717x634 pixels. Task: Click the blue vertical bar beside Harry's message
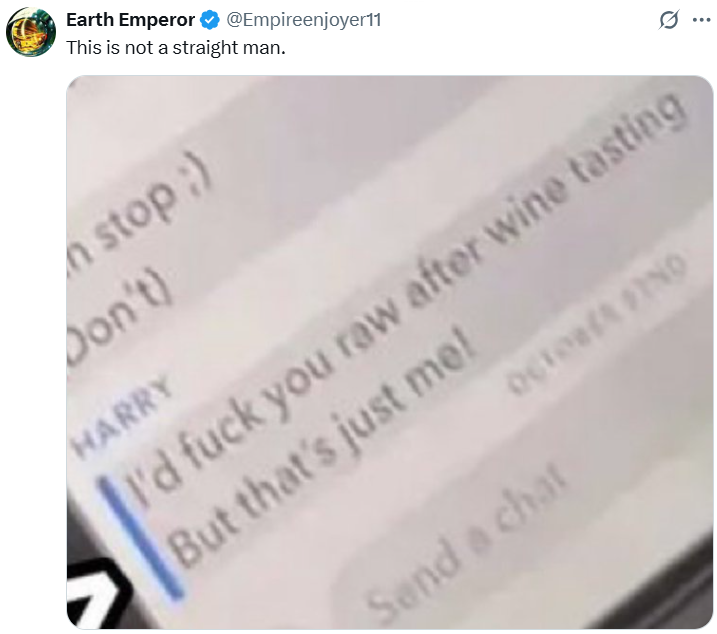pyautogui.click(x=141, y=537)
